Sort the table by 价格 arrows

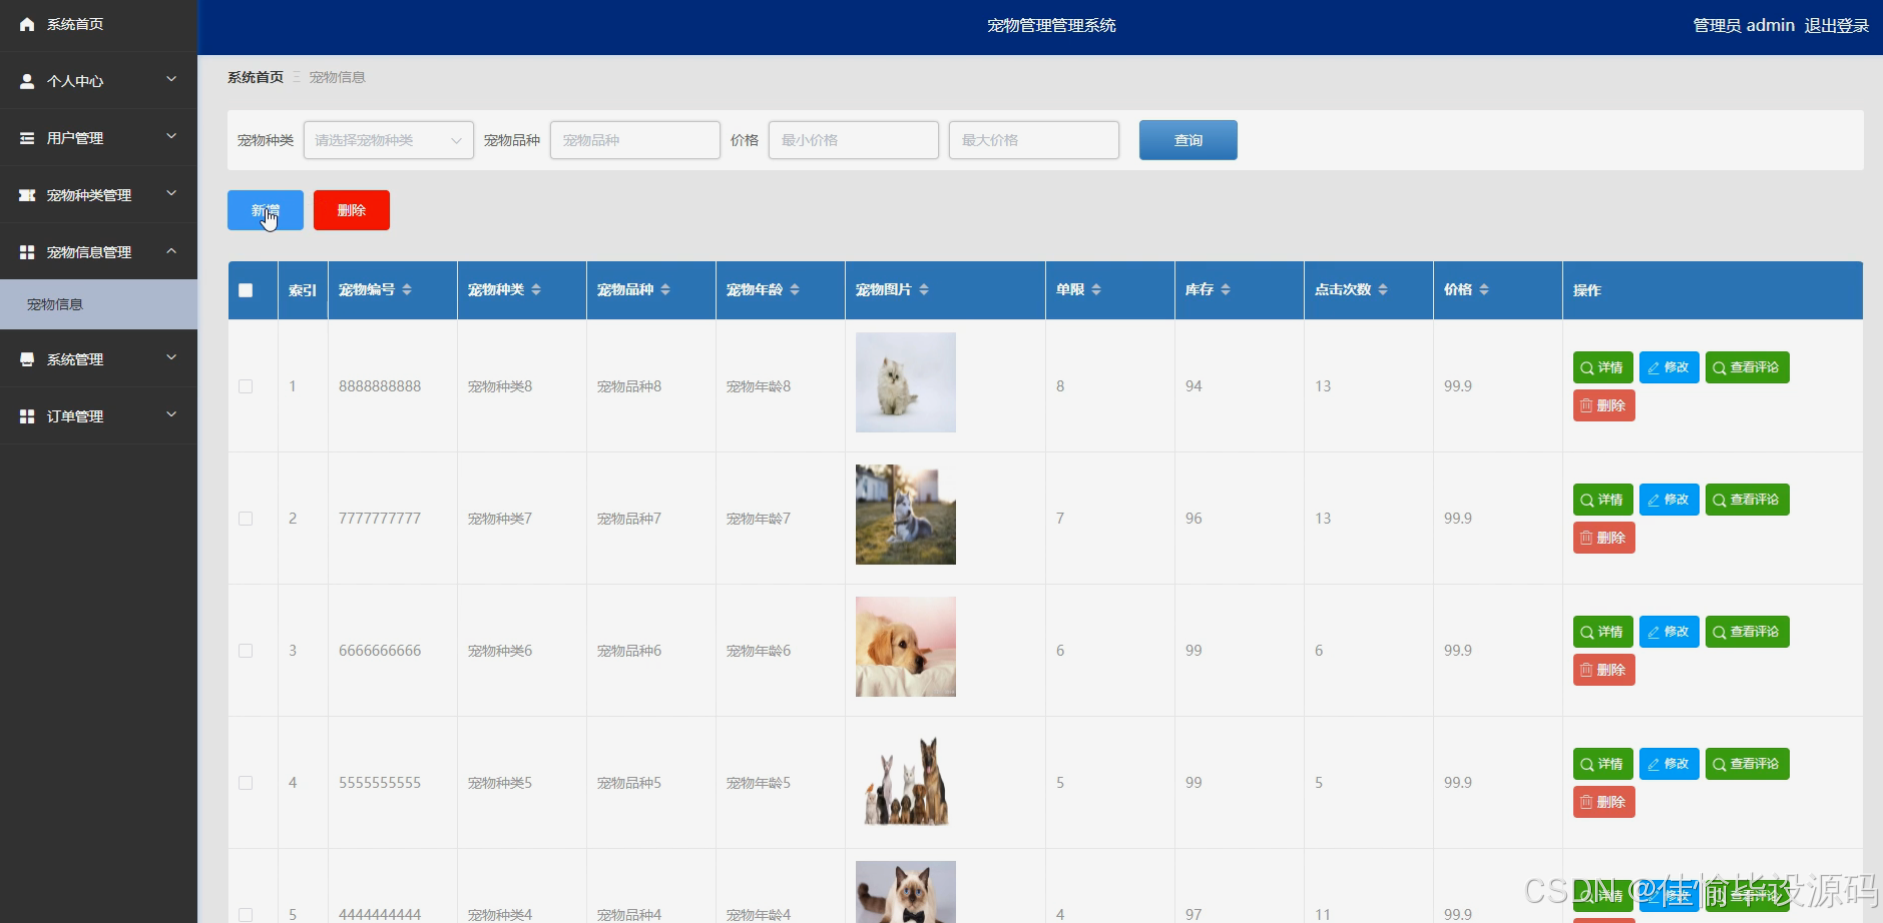[1484, 290]
